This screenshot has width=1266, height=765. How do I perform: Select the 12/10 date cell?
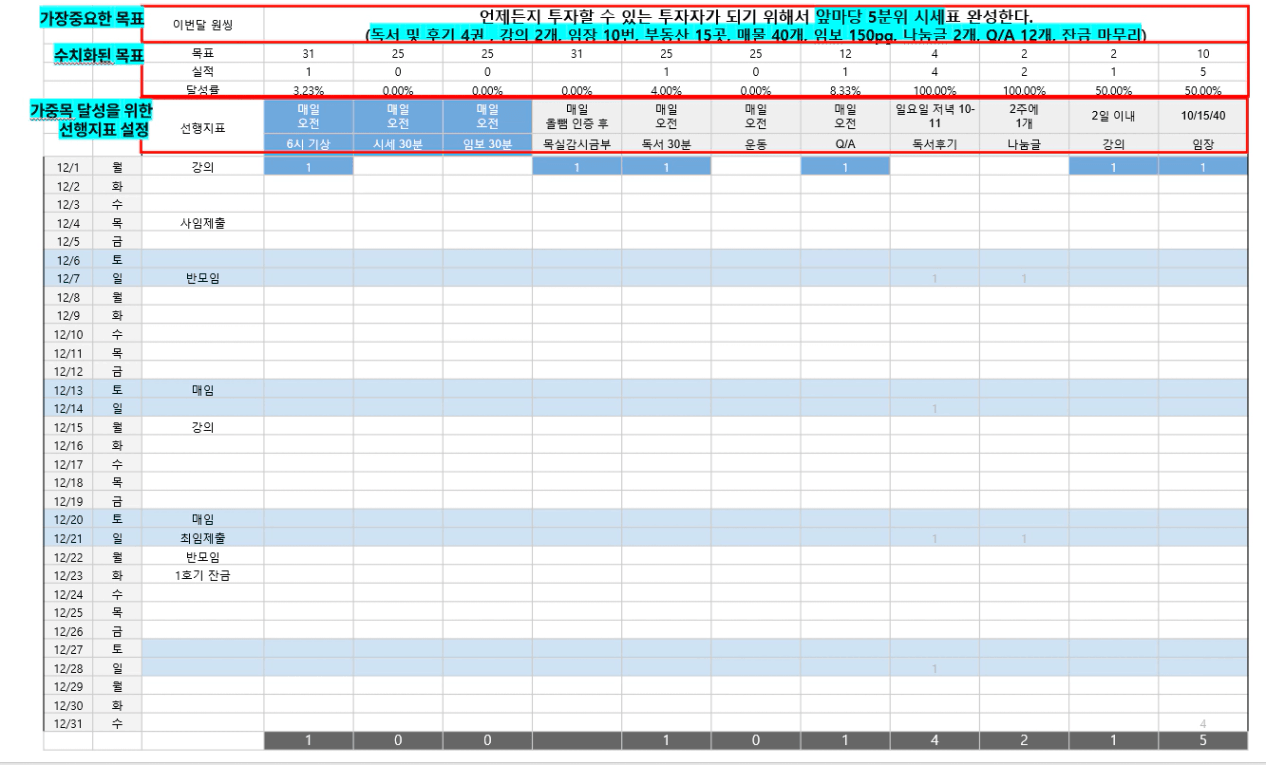click(68, 334)
